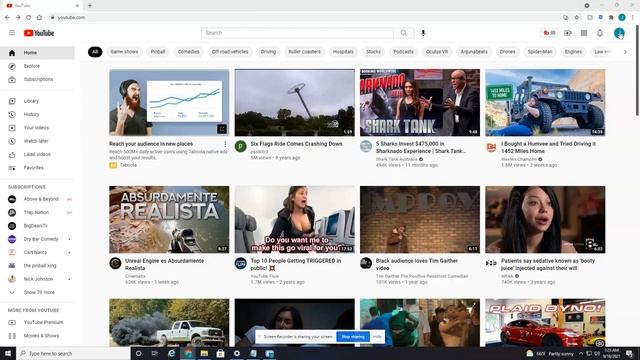Open BigDawsTv channel subscription
This screenshot has height=360, width=640.
coord(37,226)
